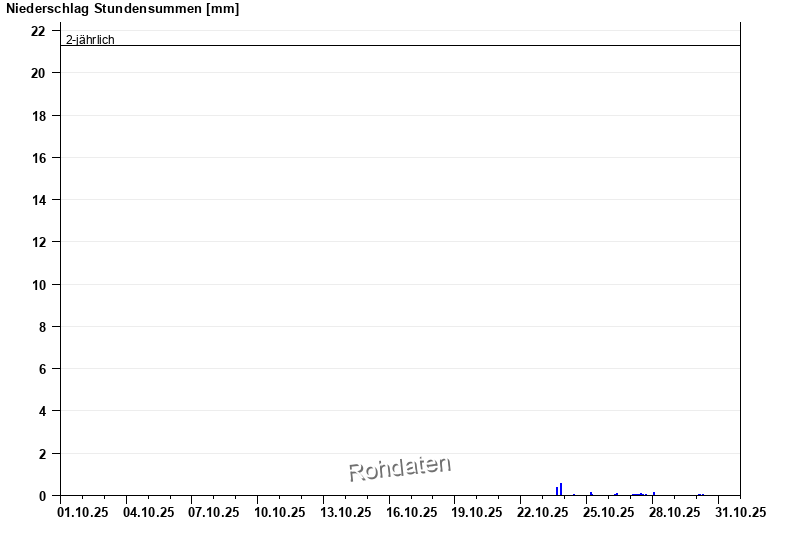Click the y-axis value 20
The height and width of the screenshot is (550, 800).
tap(38, 73)
